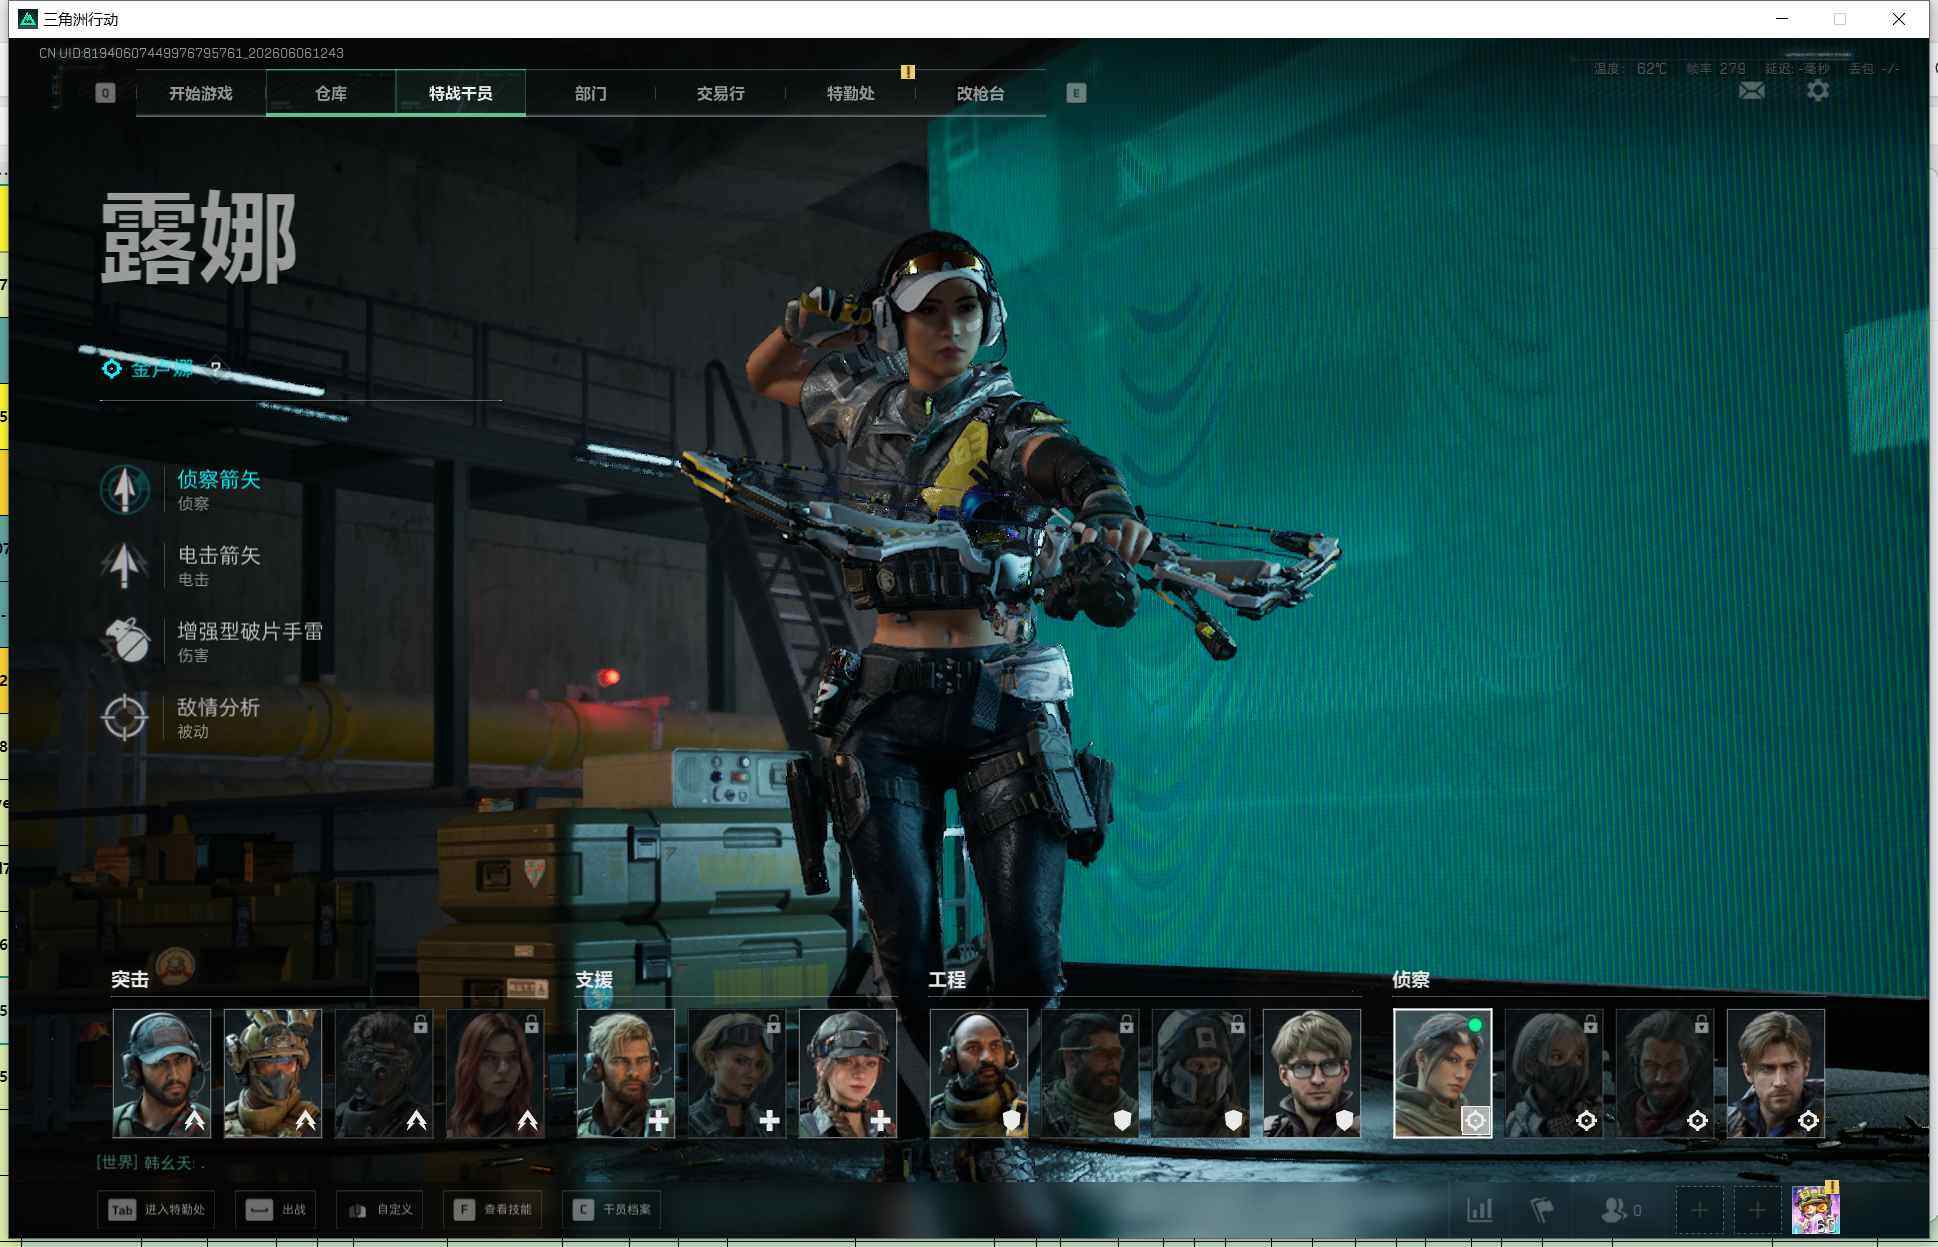The height and width of the screenshot is (1247, 1938).
Task: Select locked second 工程 bearded operator
Action: (1090, 1073)
